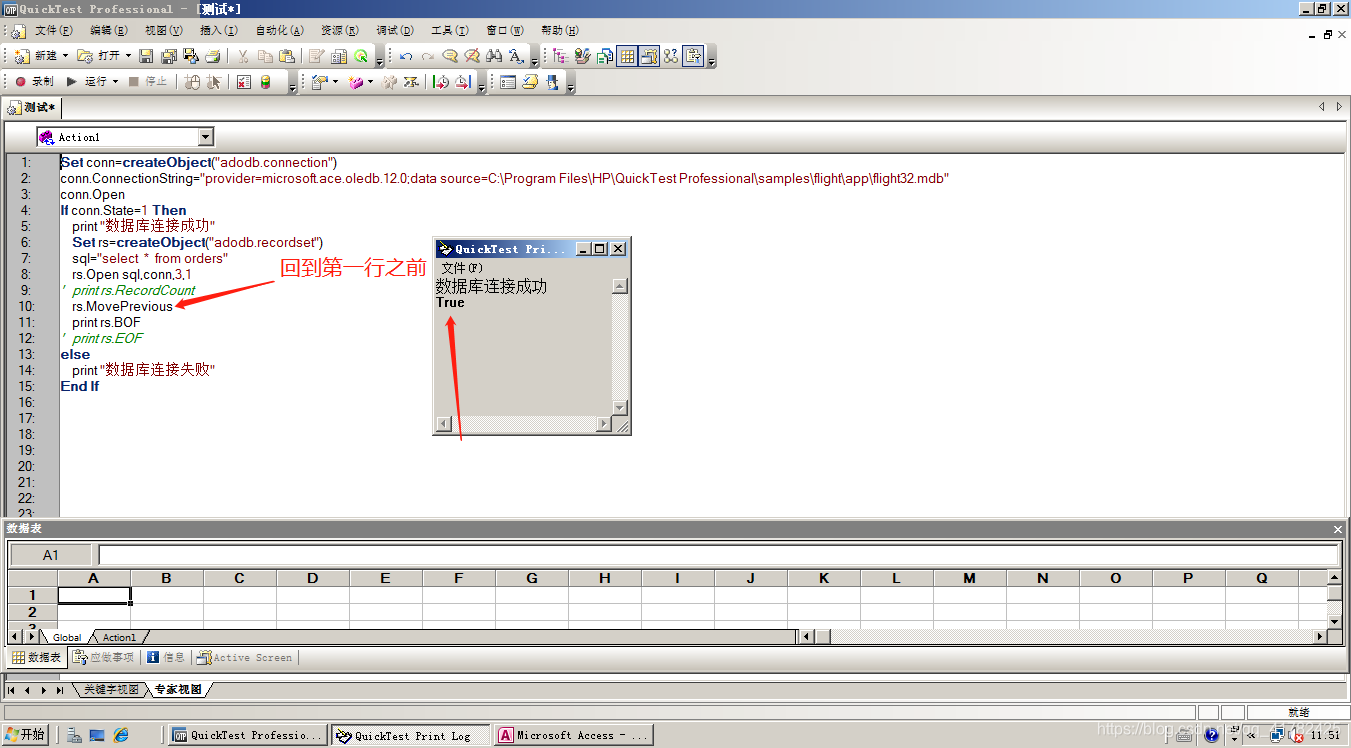
Task: Click the Start transaction clock icon
Action: tap(441, 82)
